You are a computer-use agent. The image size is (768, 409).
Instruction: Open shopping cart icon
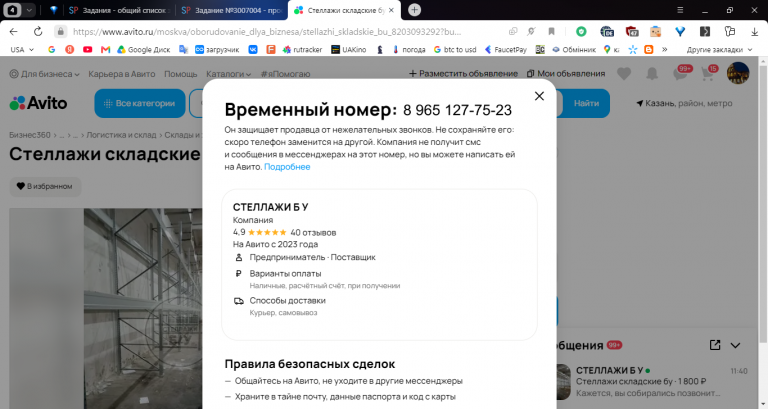[x=709, y=73]
